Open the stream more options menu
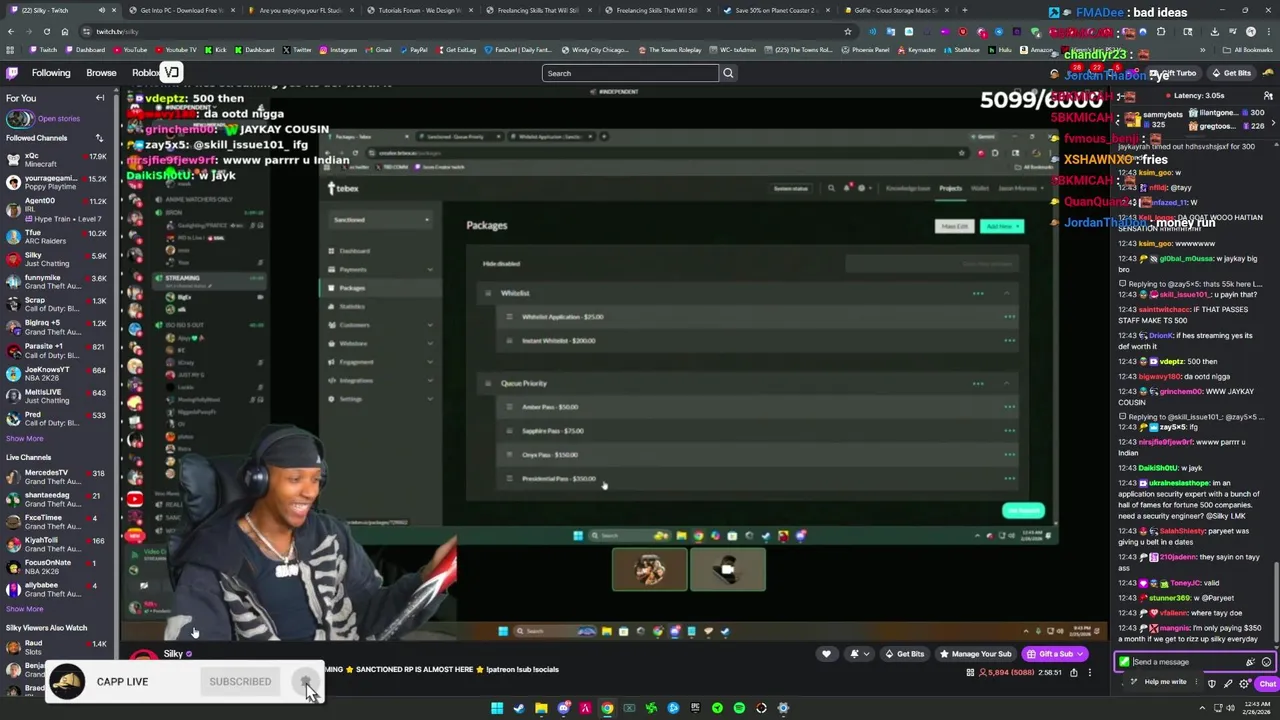This screenshot has width=1280, height=720. coord(1090,673)
